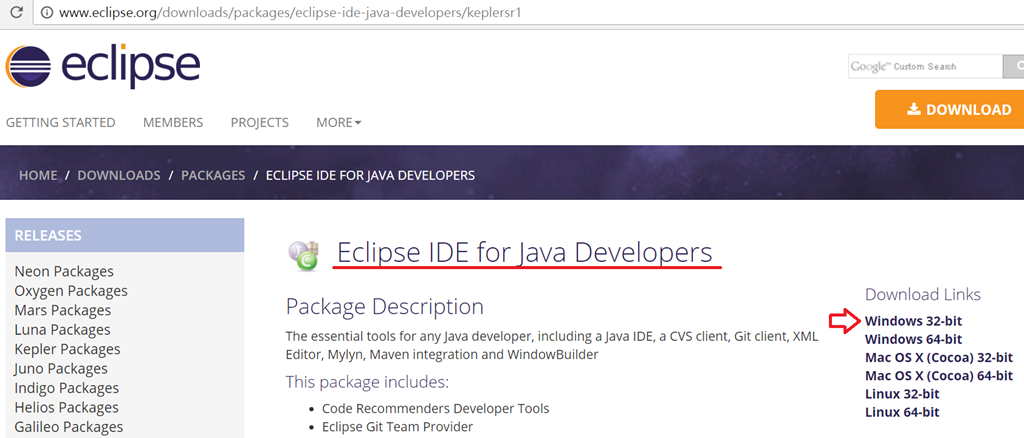
Task: Download the Linux 32-bit package
Action: 902,394
